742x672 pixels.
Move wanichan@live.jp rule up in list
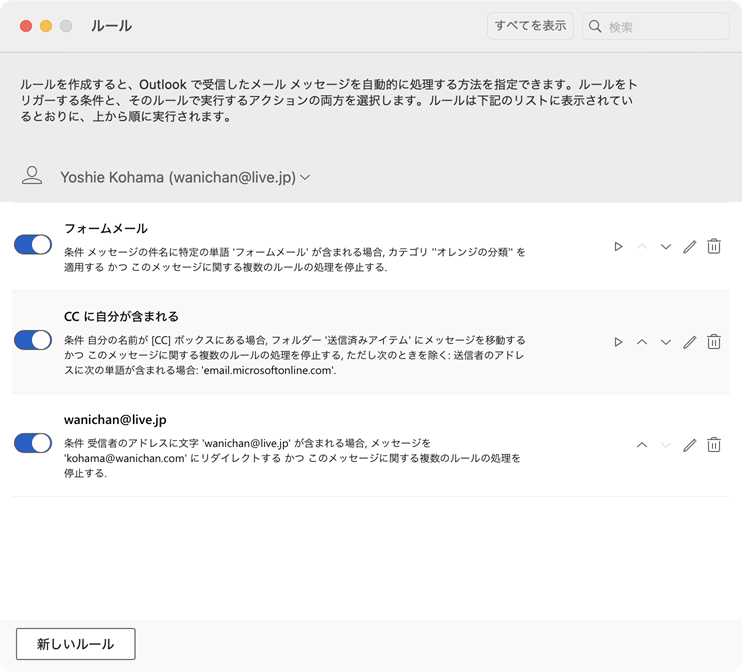coord(642,445)
